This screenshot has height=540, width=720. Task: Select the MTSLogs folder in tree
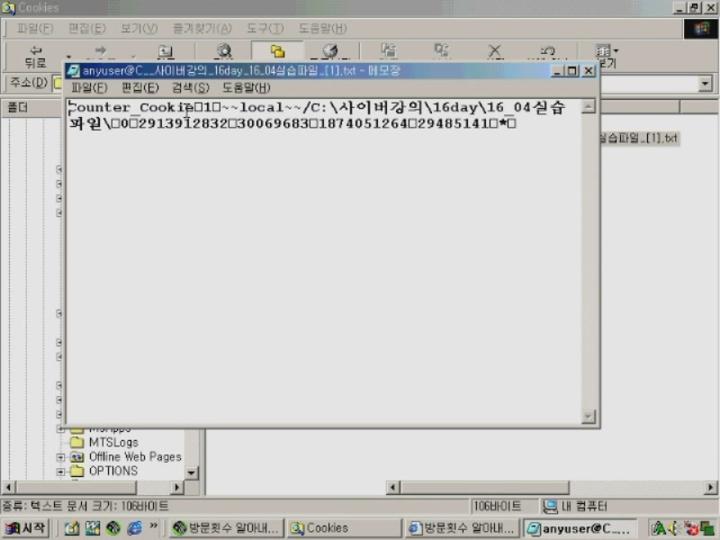click(x=113, y=442)
